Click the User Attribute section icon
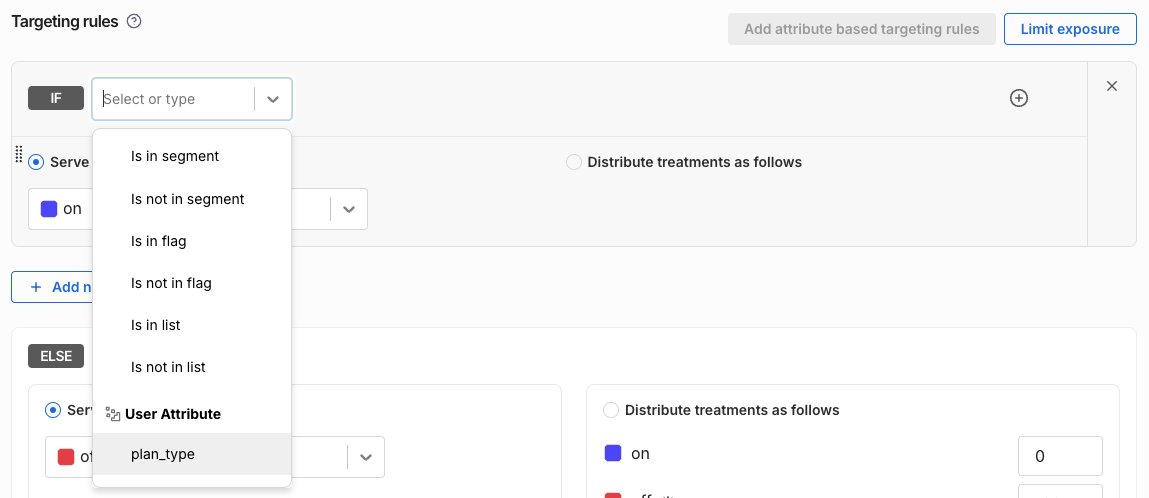 point(113,414)
